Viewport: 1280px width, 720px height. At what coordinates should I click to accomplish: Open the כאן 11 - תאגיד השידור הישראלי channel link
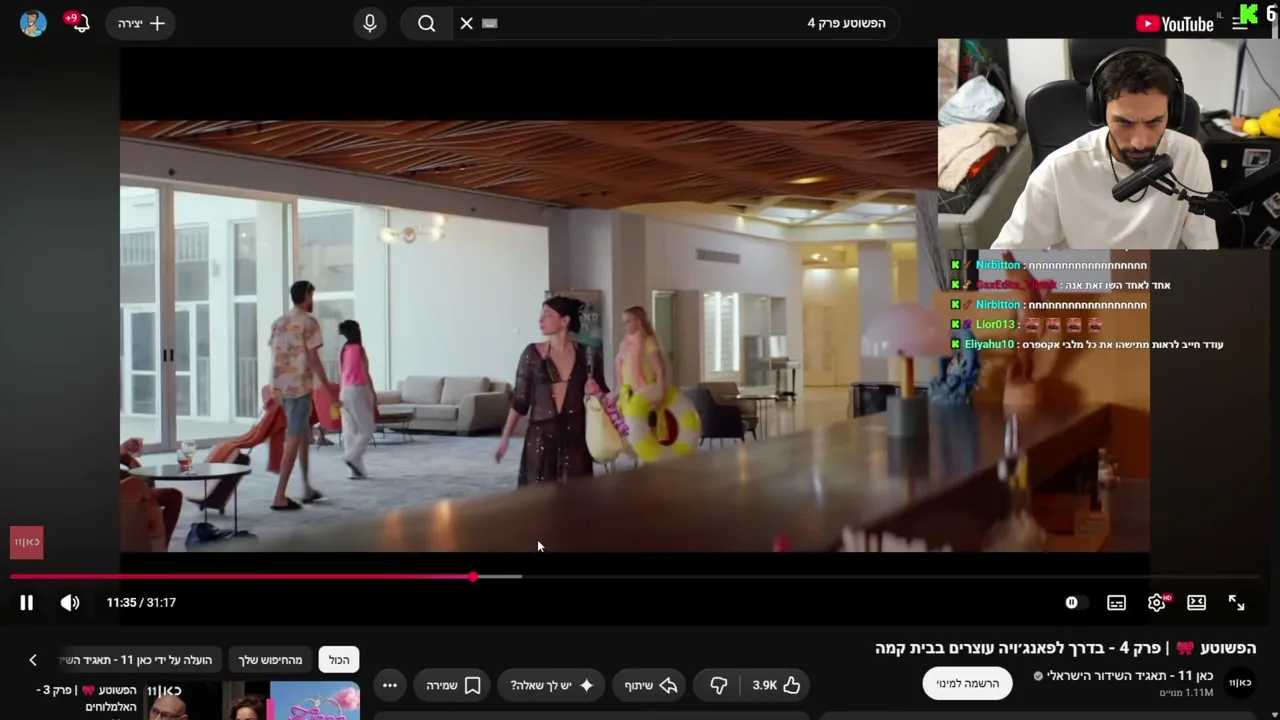point(1129,676)
